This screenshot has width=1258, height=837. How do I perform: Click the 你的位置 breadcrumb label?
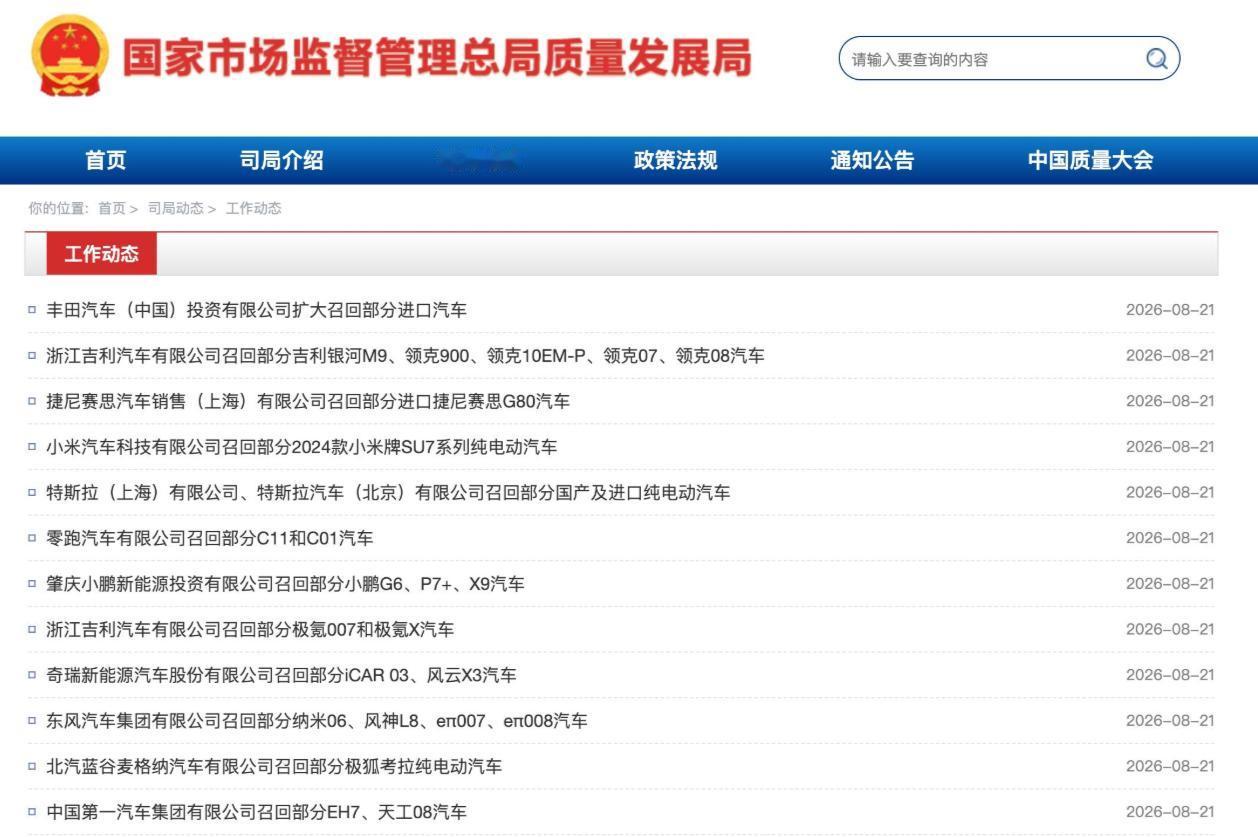click(59, 208)
